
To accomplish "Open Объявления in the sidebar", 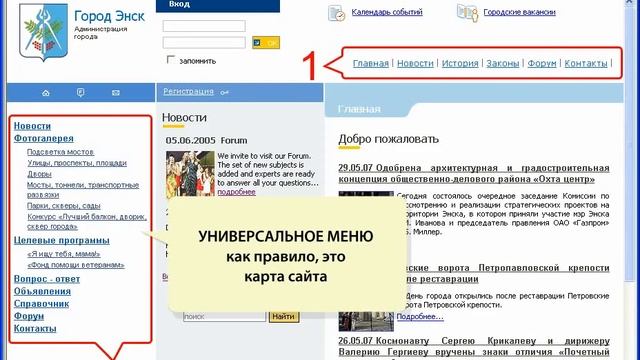I will point(42,291).
